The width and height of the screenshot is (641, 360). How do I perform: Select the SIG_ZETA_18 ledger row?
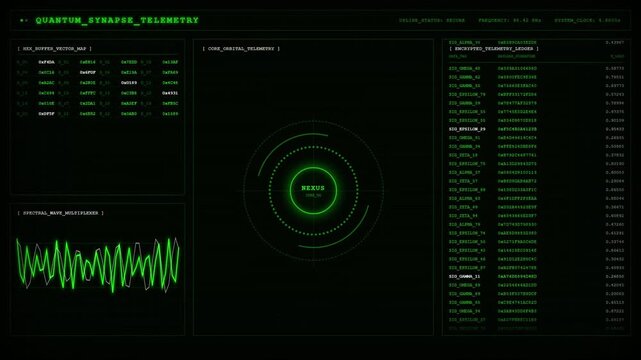click(536, 155)
